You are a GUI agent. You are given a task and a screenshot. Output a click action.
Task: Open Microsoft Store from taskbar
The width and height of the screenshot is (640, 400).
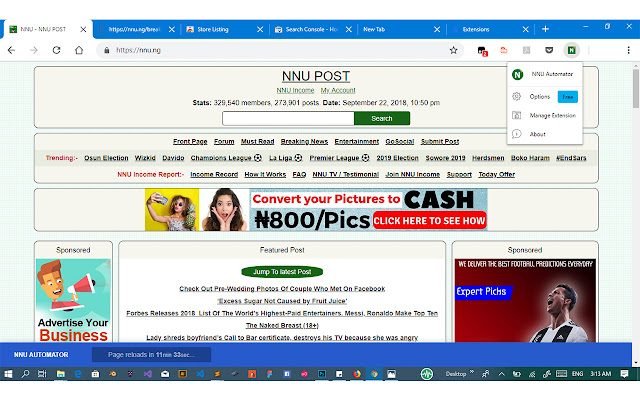(x=95, y=374)
